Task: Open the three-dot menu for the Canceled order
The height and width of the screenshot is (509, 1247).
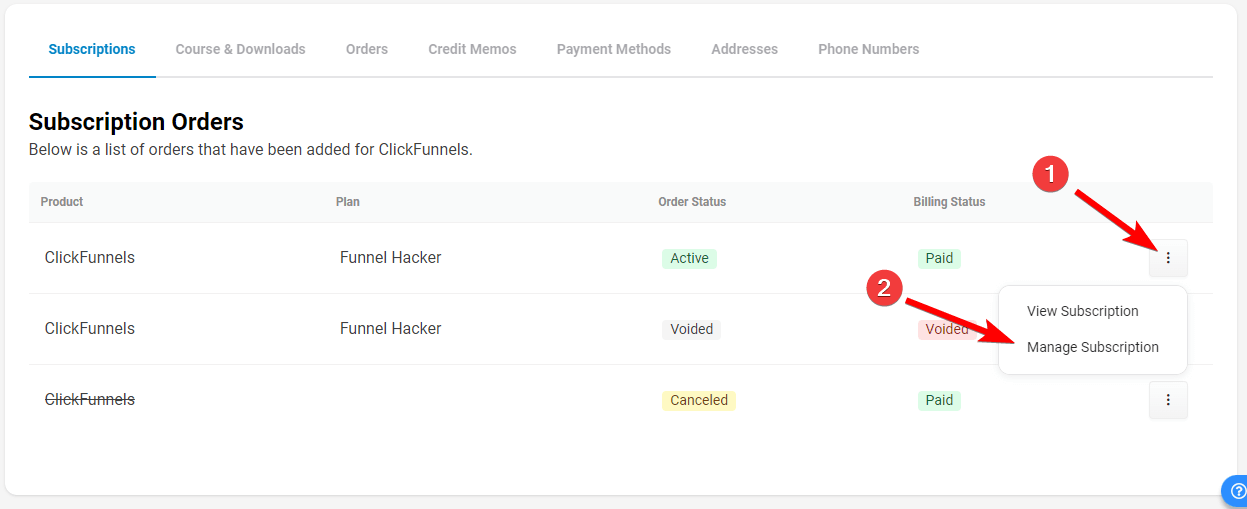Action: click(x=1168, y=400)
